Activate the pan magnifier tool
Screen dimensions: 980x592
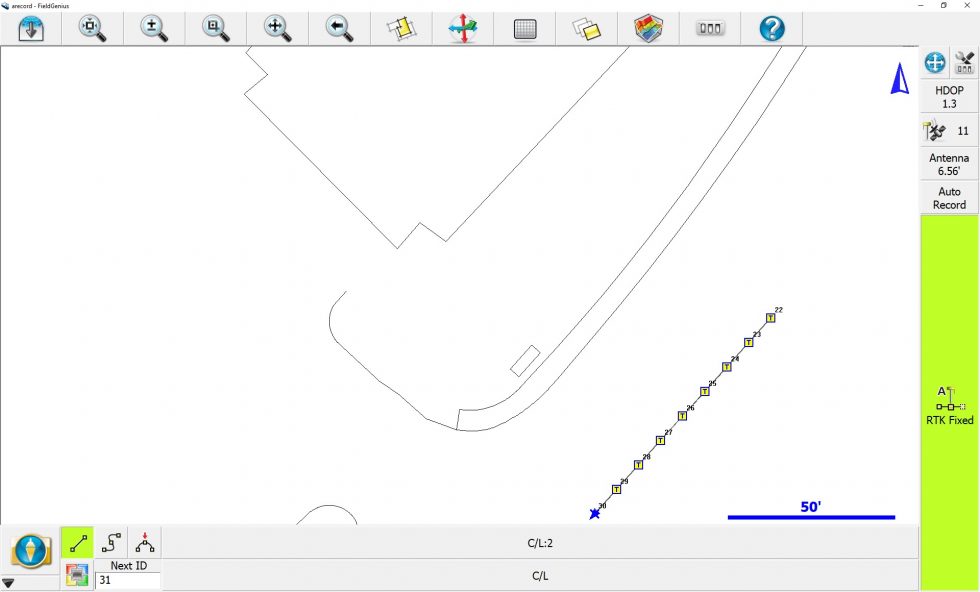coord(278,29)
